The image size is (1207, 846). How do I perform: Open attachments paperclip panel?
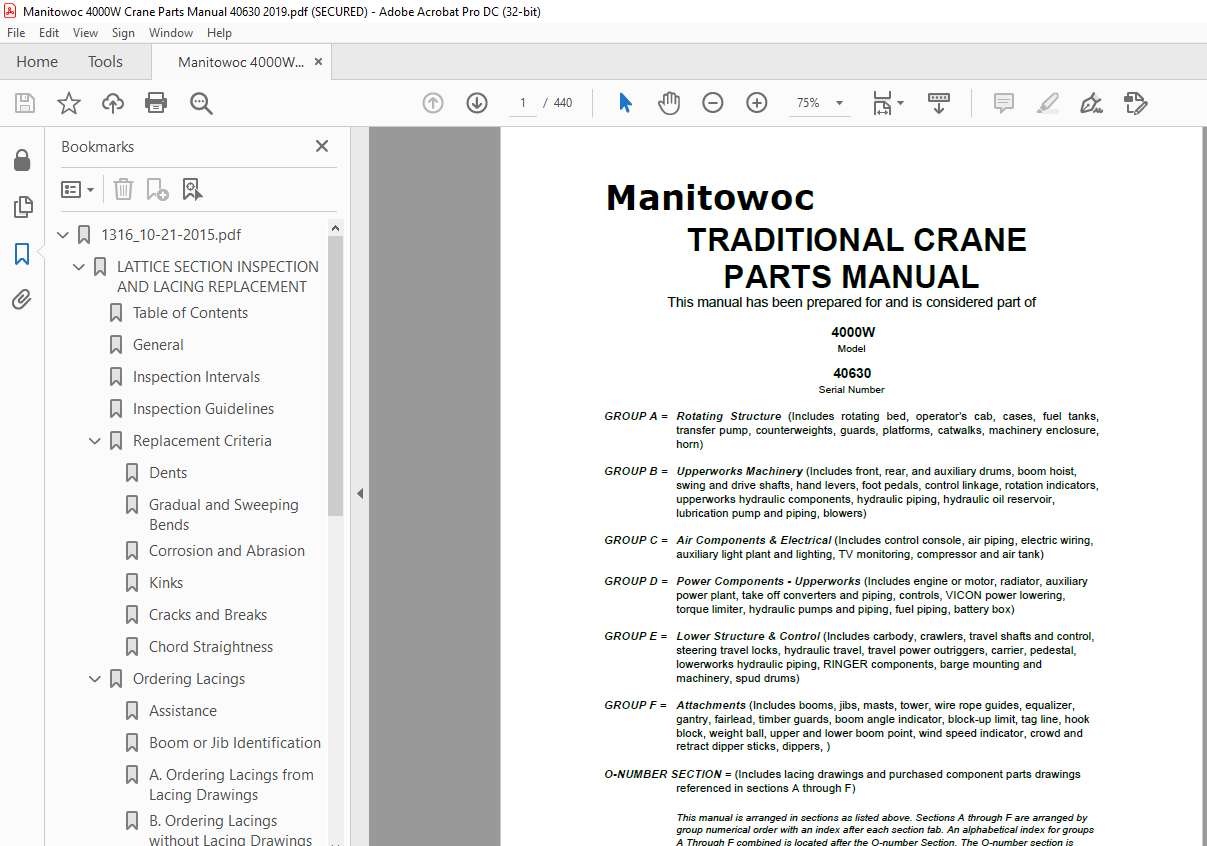(x=22, y=300)
